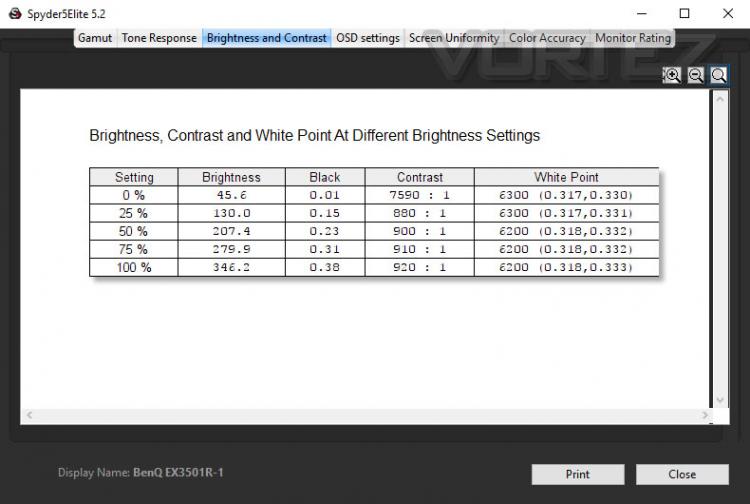
Task: Click the zoom in magnifier icon
Action: 672,75
